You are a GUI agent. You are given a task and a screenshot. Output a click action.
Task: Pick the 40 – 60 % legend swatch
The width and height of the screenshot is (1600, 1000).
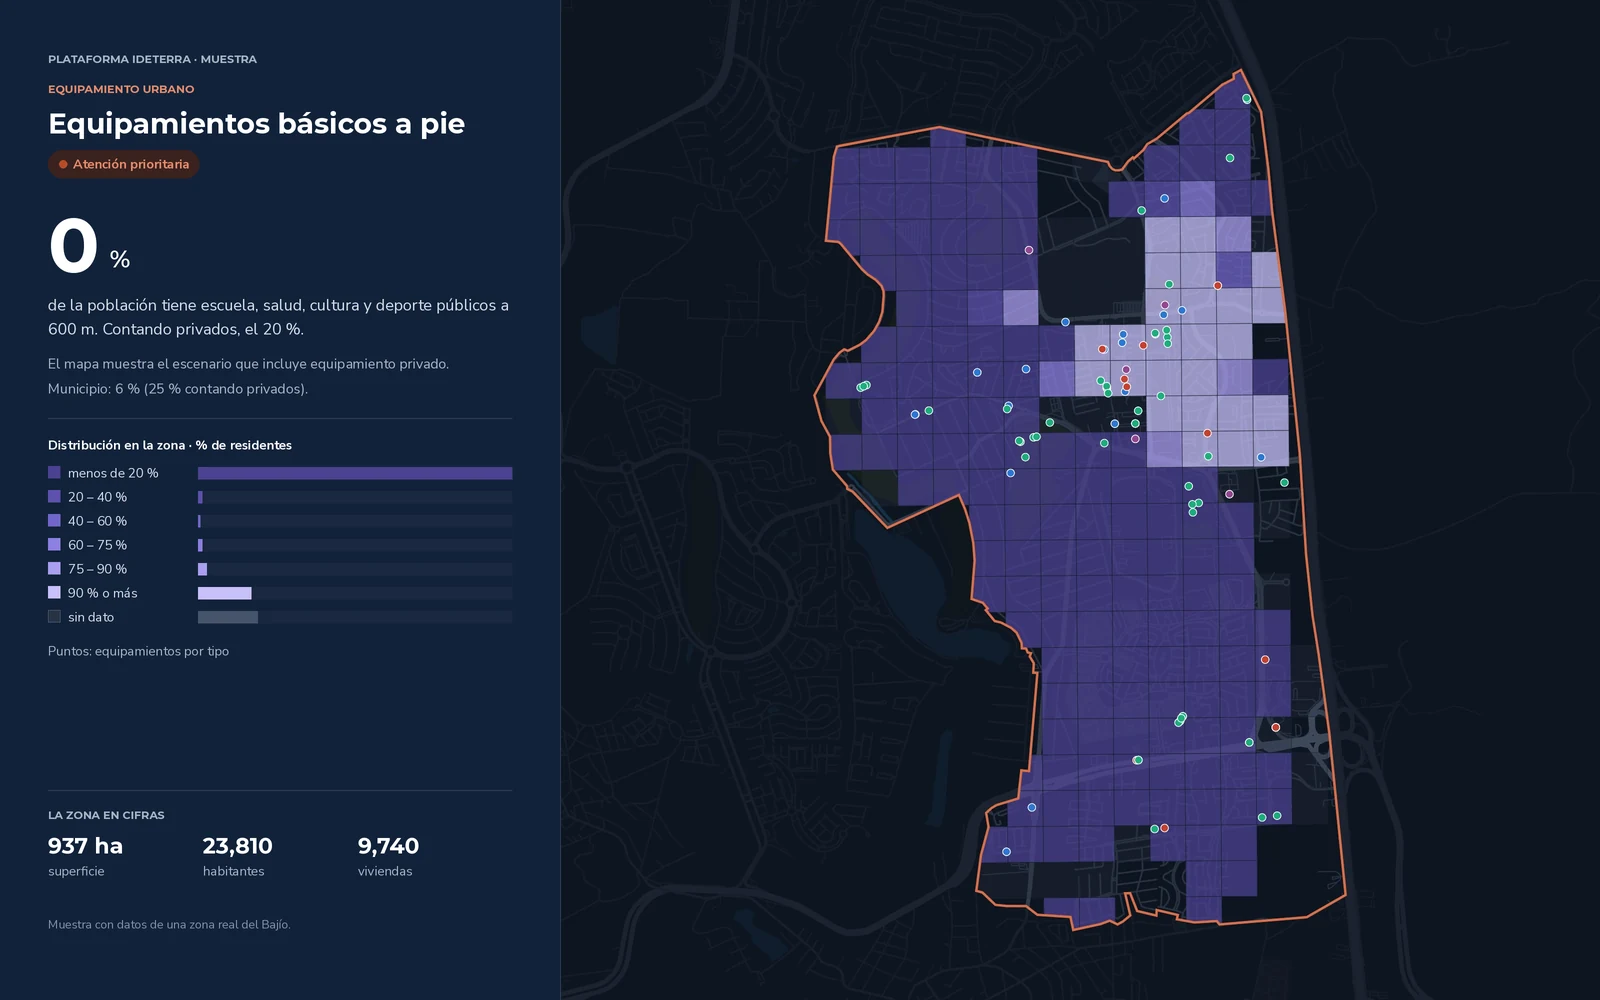(x=54, y=520)
